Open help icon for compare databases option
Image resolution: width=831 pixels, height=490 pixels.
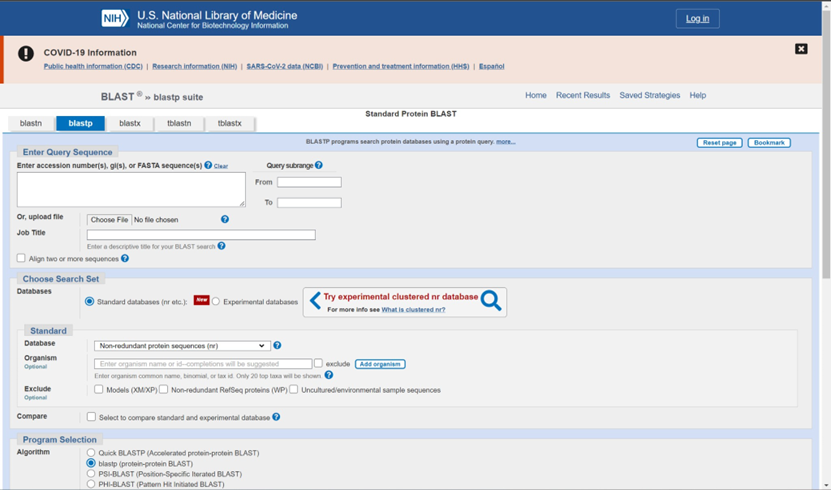pos(276,417)
